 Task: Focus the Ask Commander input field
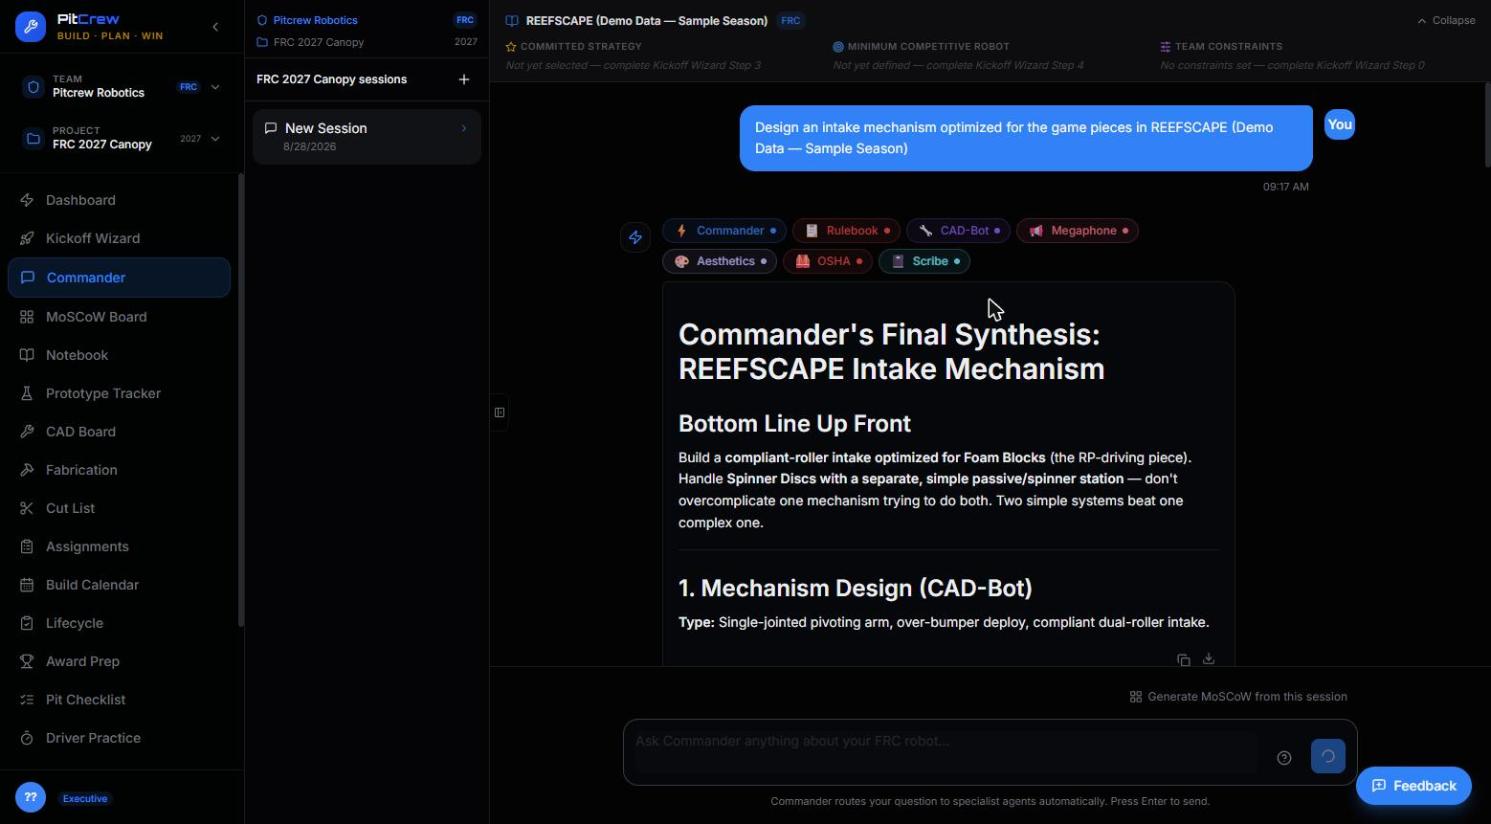[x=945, y=752]
